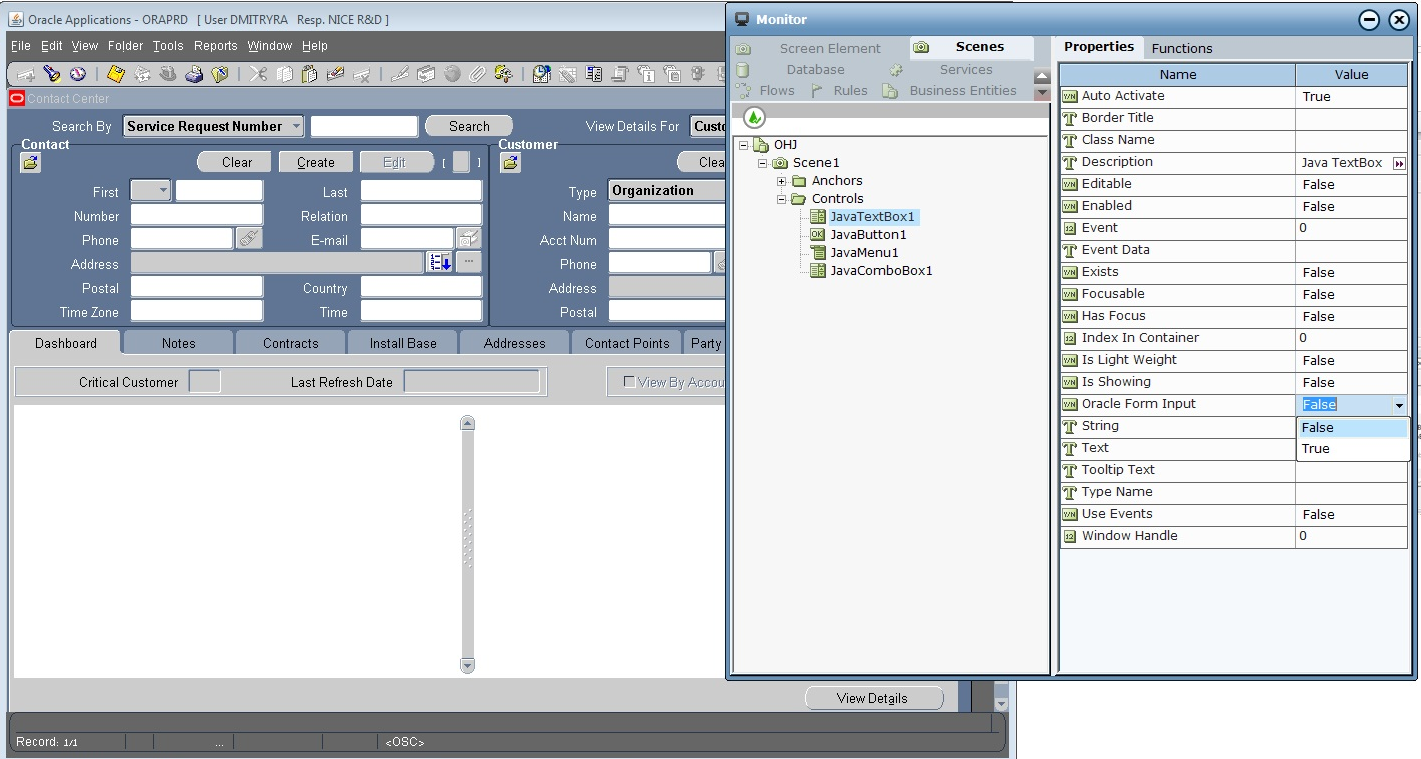Click the clock calendar toolbar icon

pos(541,74)
